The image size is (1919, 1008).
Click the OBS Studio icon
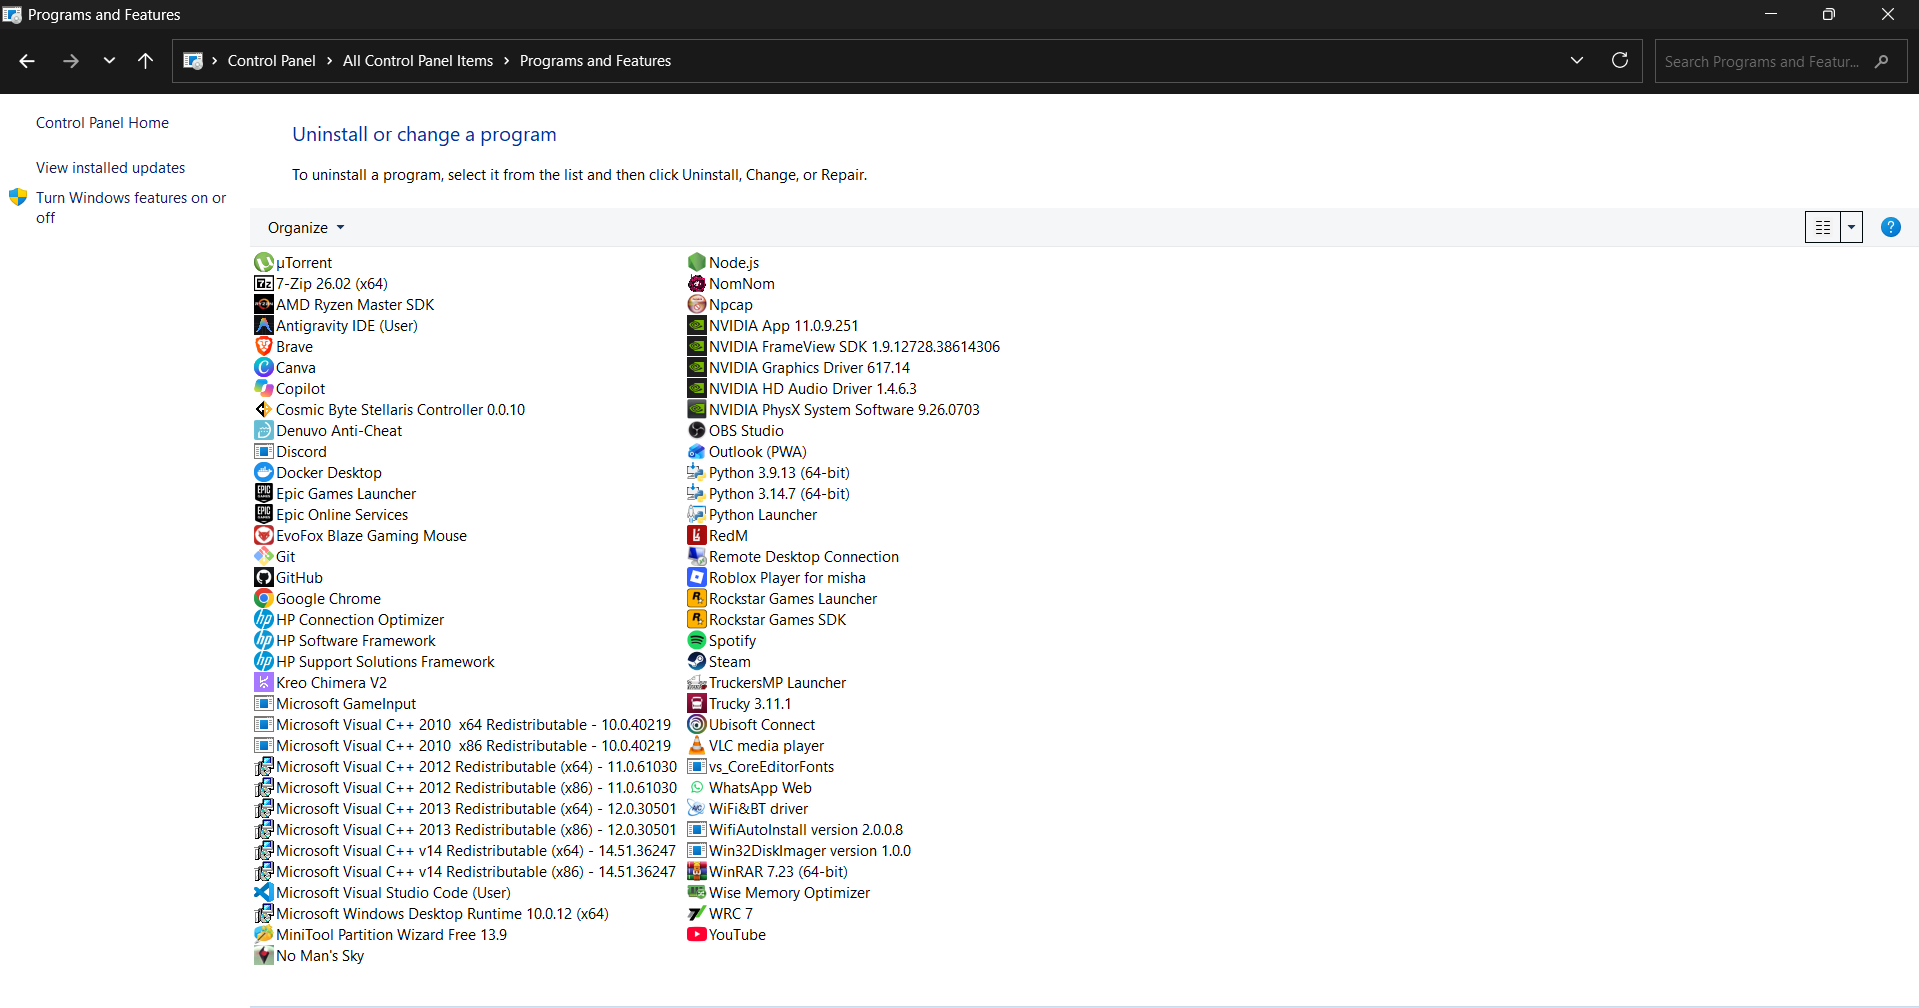tap(697, 431)
